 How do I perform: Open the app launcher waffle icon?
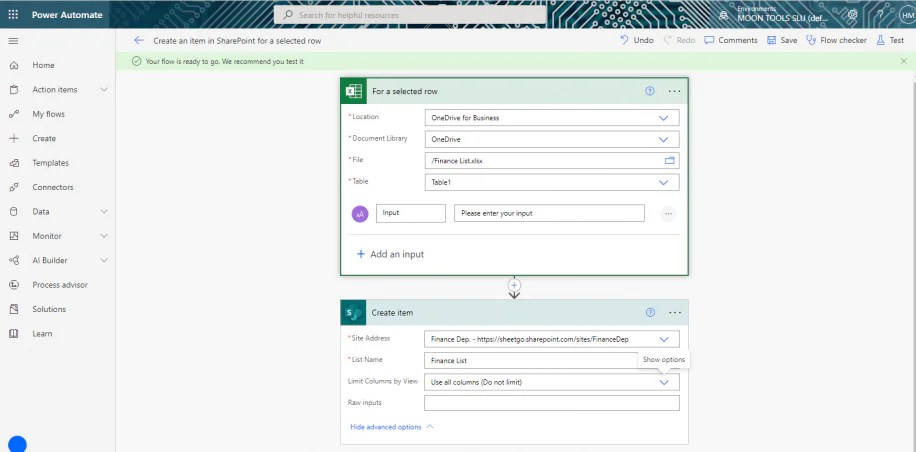pos(13,15)
